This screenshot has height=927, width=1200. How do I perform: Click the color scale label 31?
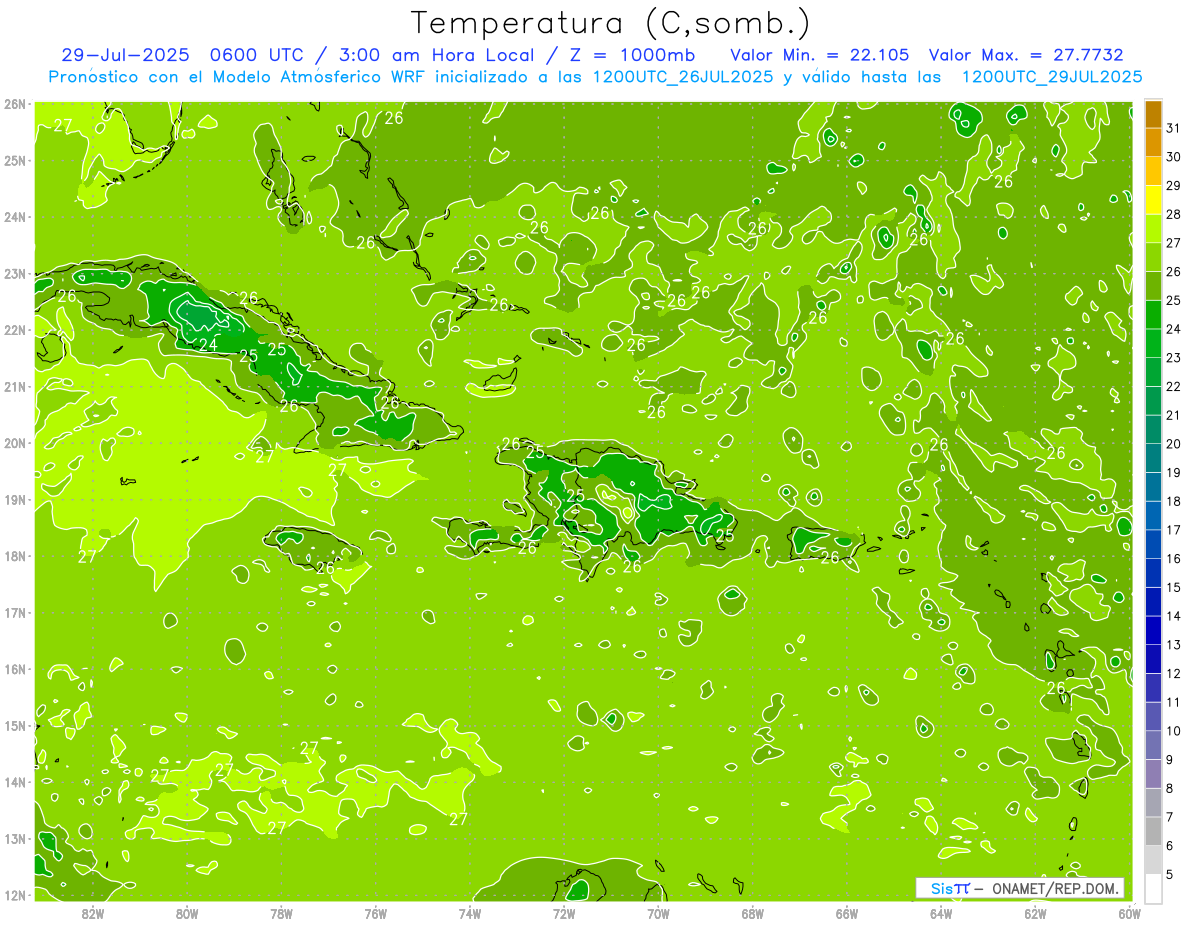(1174, 128)
